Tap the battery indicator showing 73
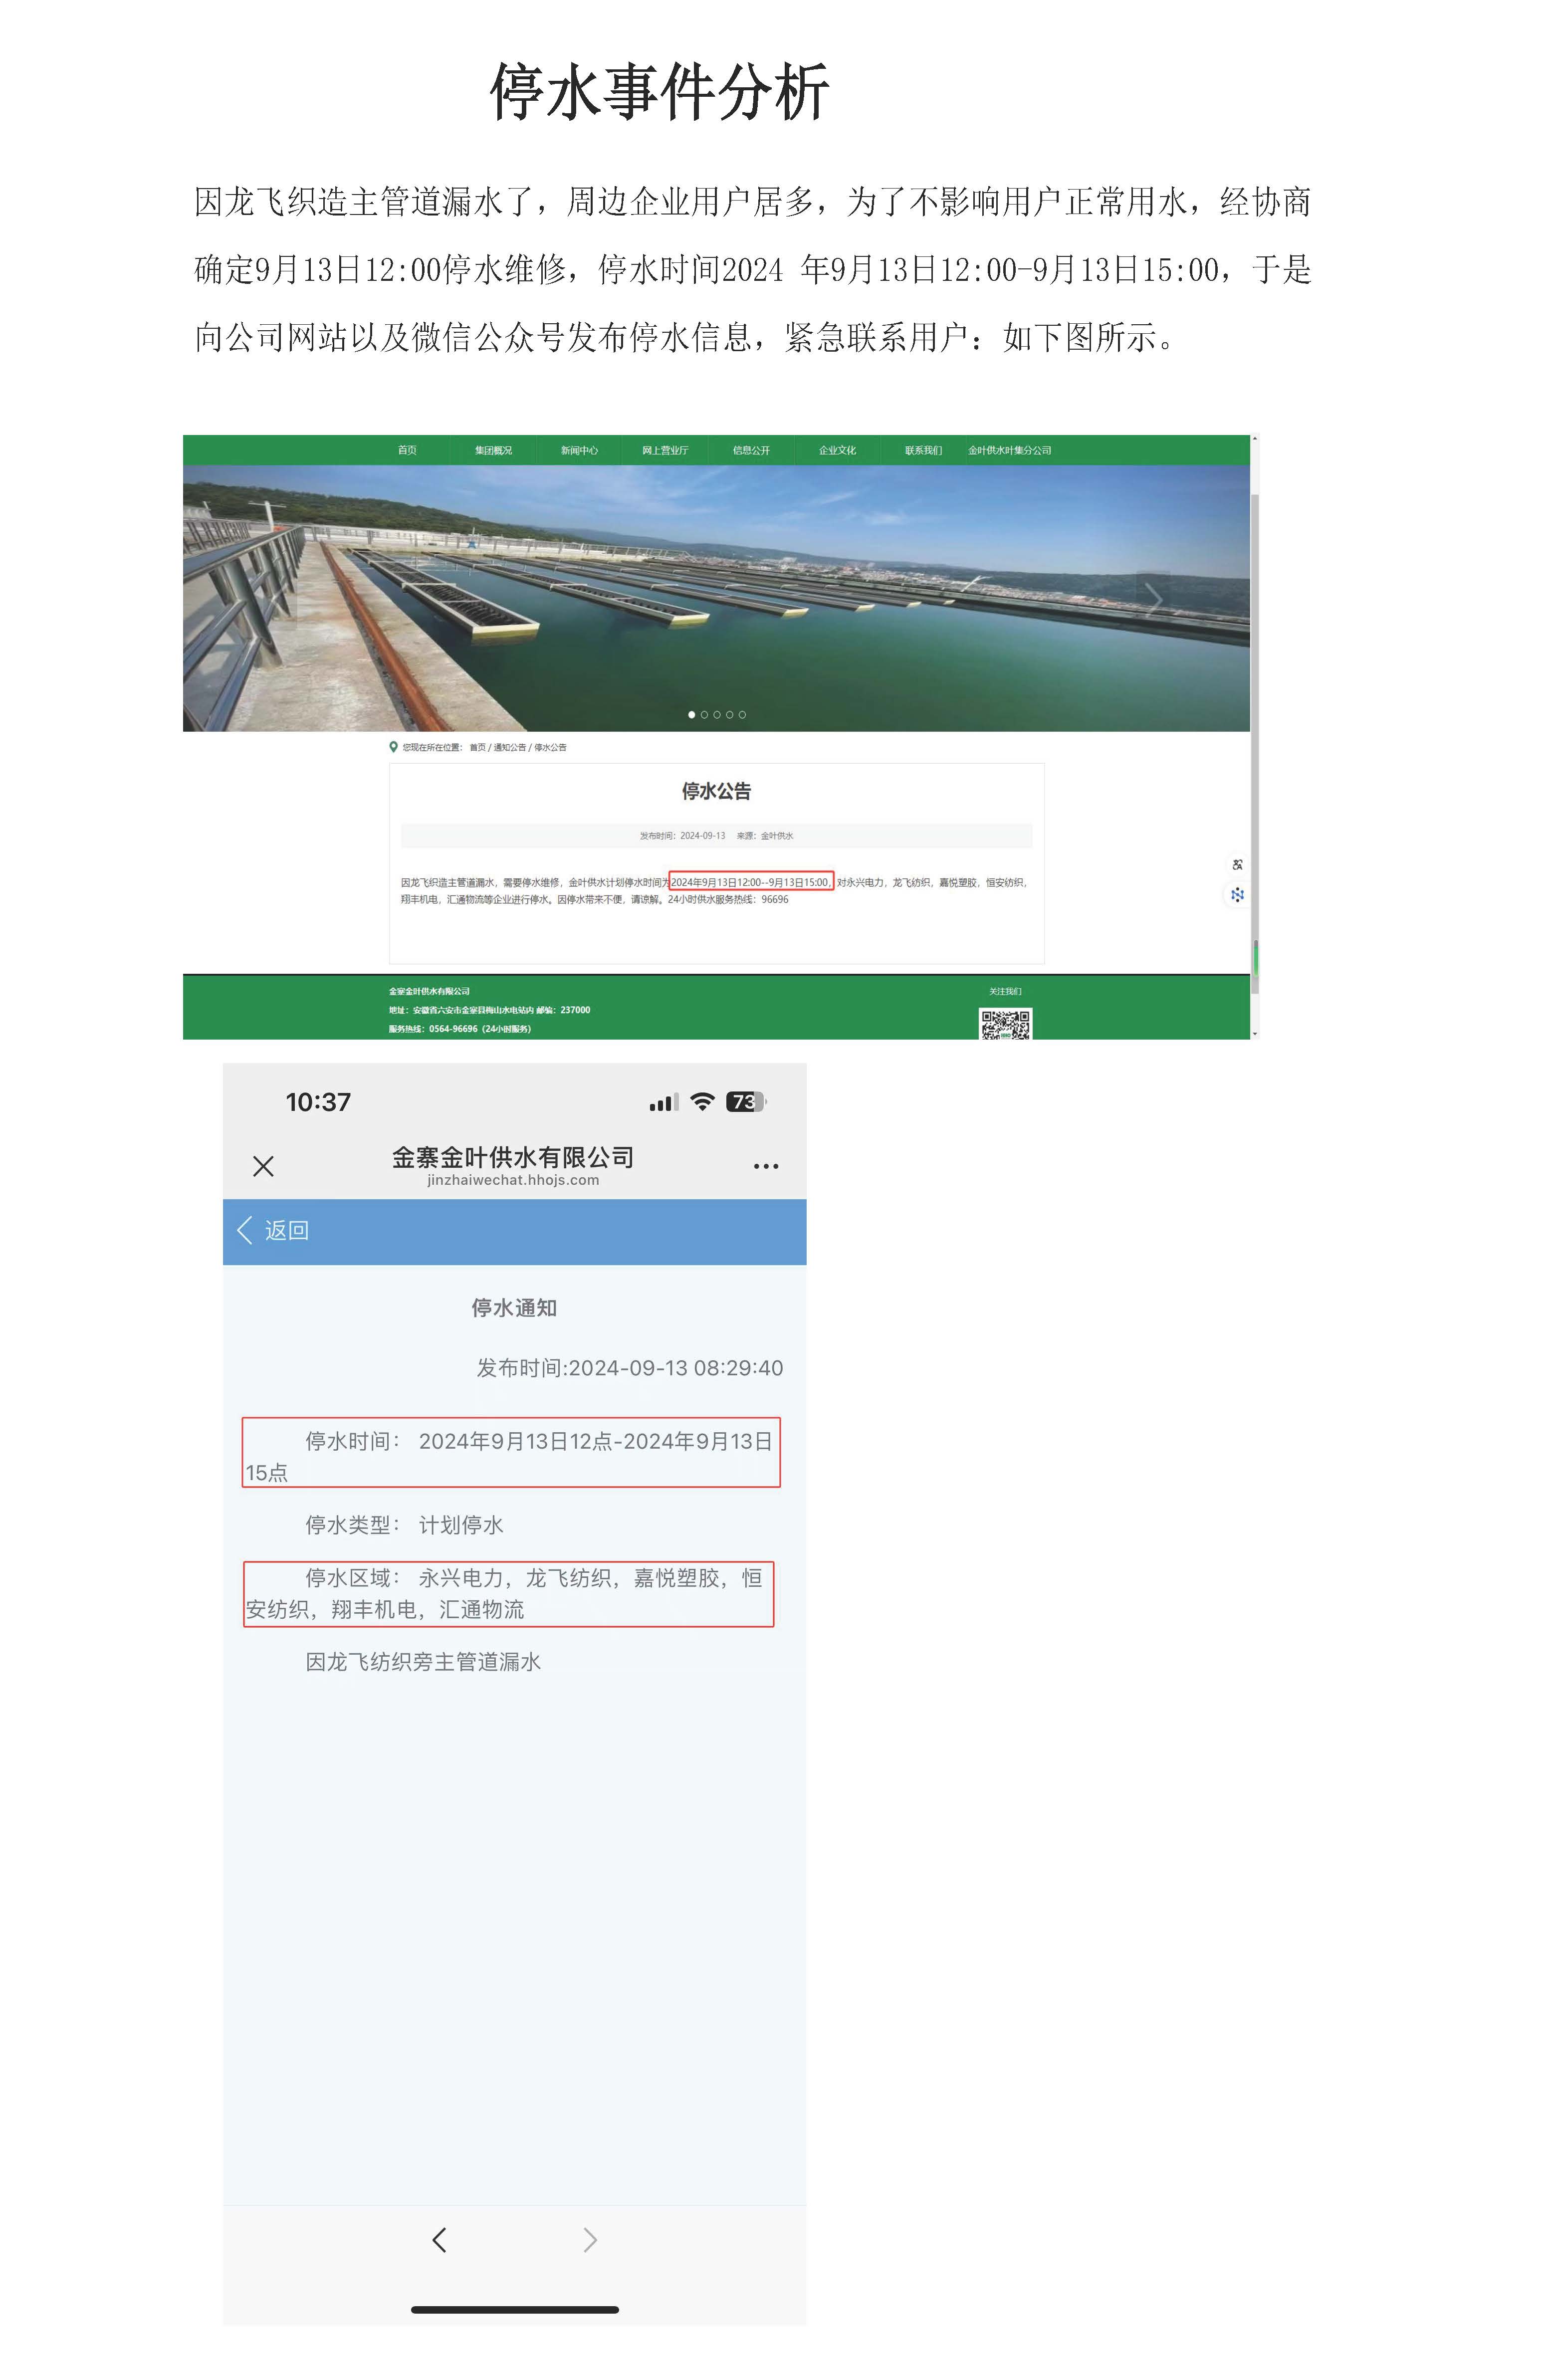Image resolution: width=1543 pixels, height=2380 pixels. pos(746,1102)
